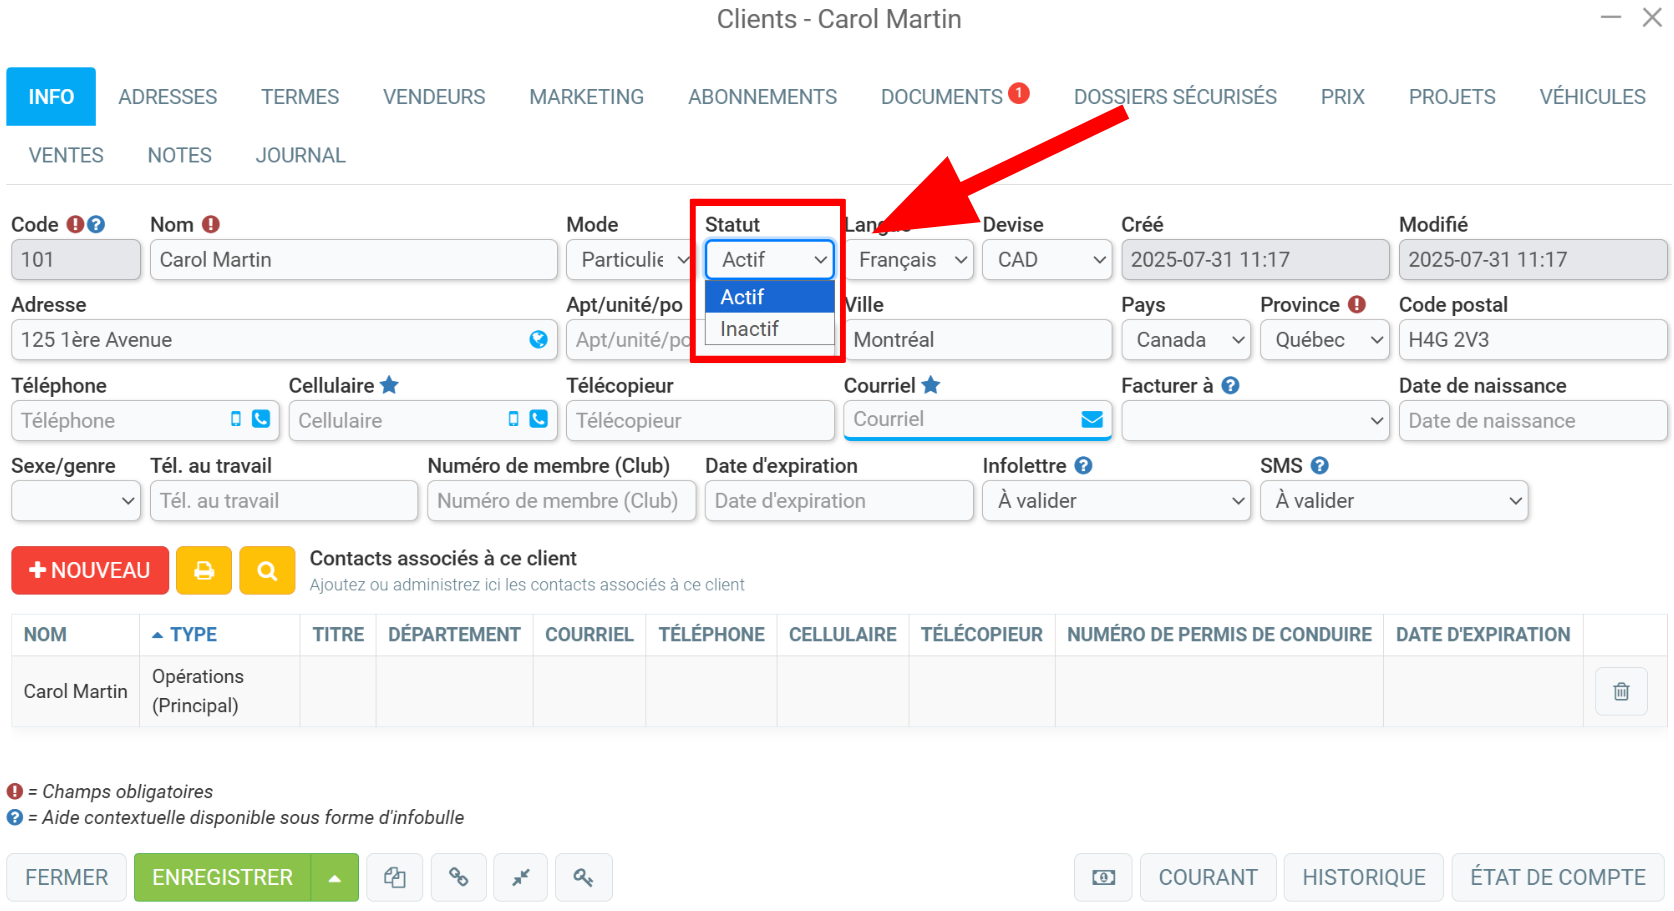Click the money bill icon beside Courant
Viewport: 1674px width, 911px height.
point(1103,877)
